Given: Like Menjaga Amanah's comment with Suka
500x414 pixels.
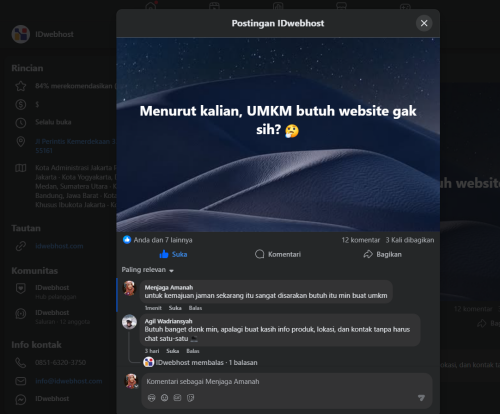Looking at the screenshot, I should click(x=175, y=308).
